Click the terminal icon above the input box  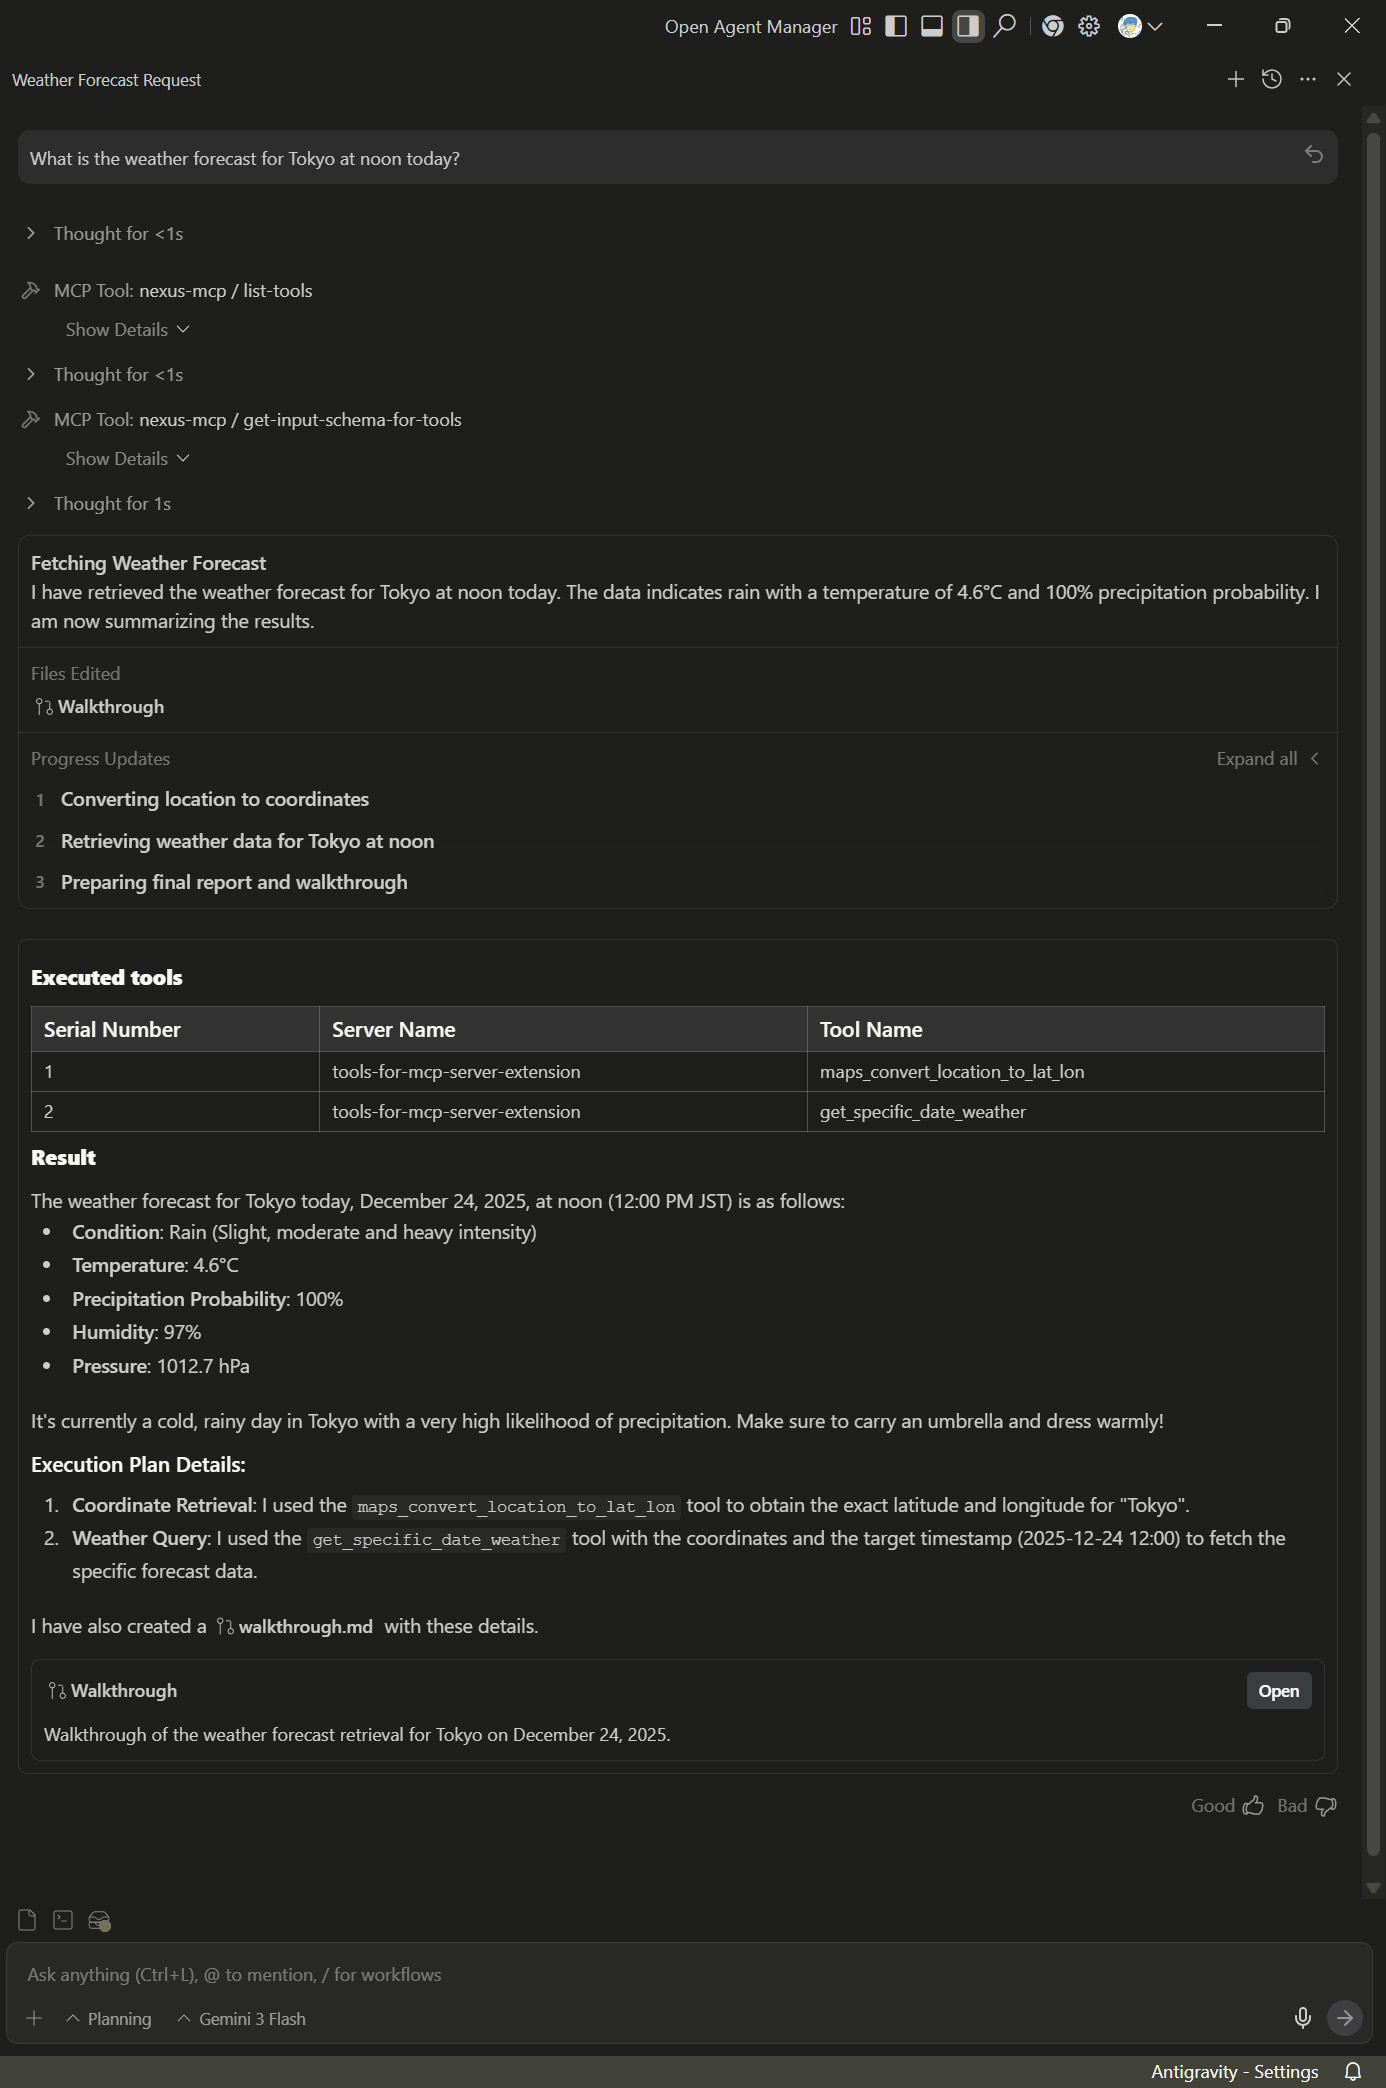(x=63, y=1920)
